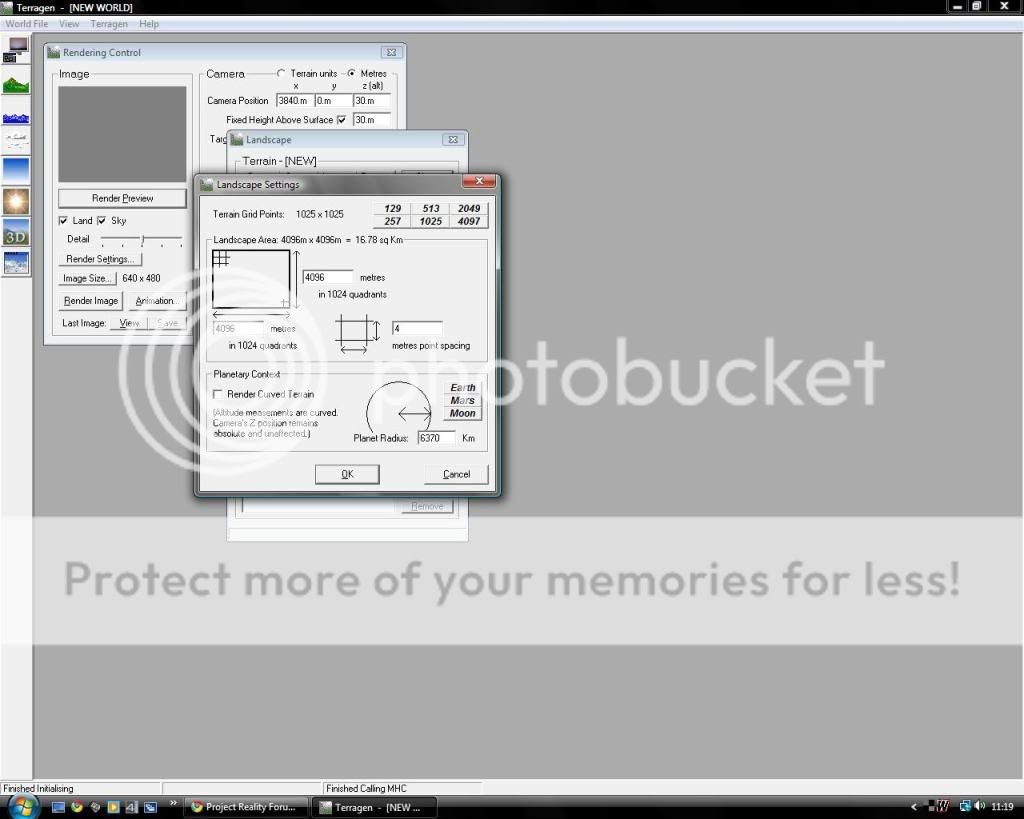Enable the Render Curved Terrain checkbox

tap(218, 395)
